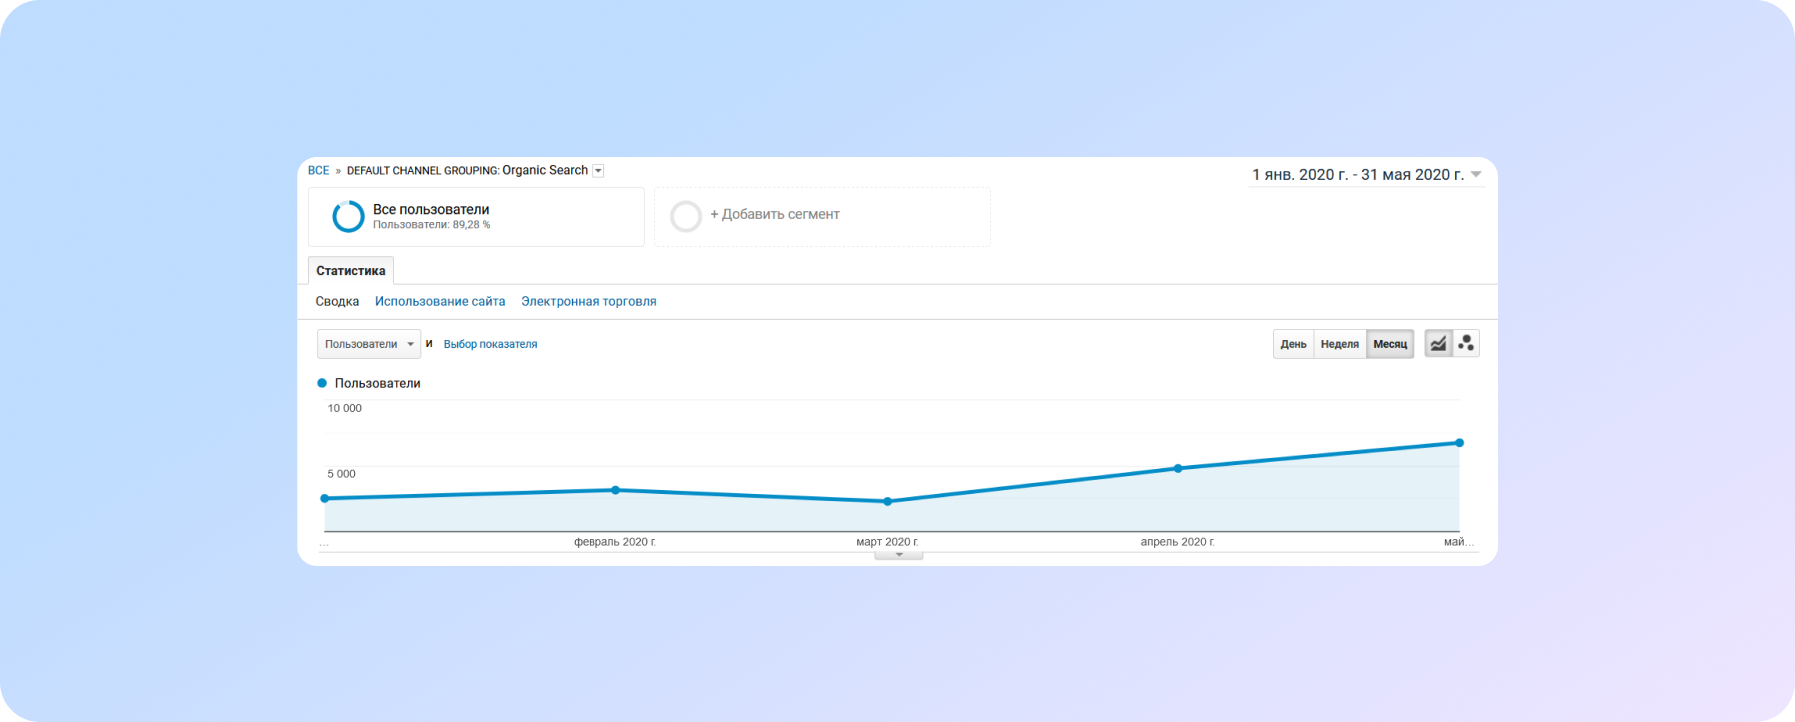Open the Пользователи metric dropdown
Image resolution: width=1795 pixels, height=722 pixels.
pyautogui.click(x=369, y=344)
